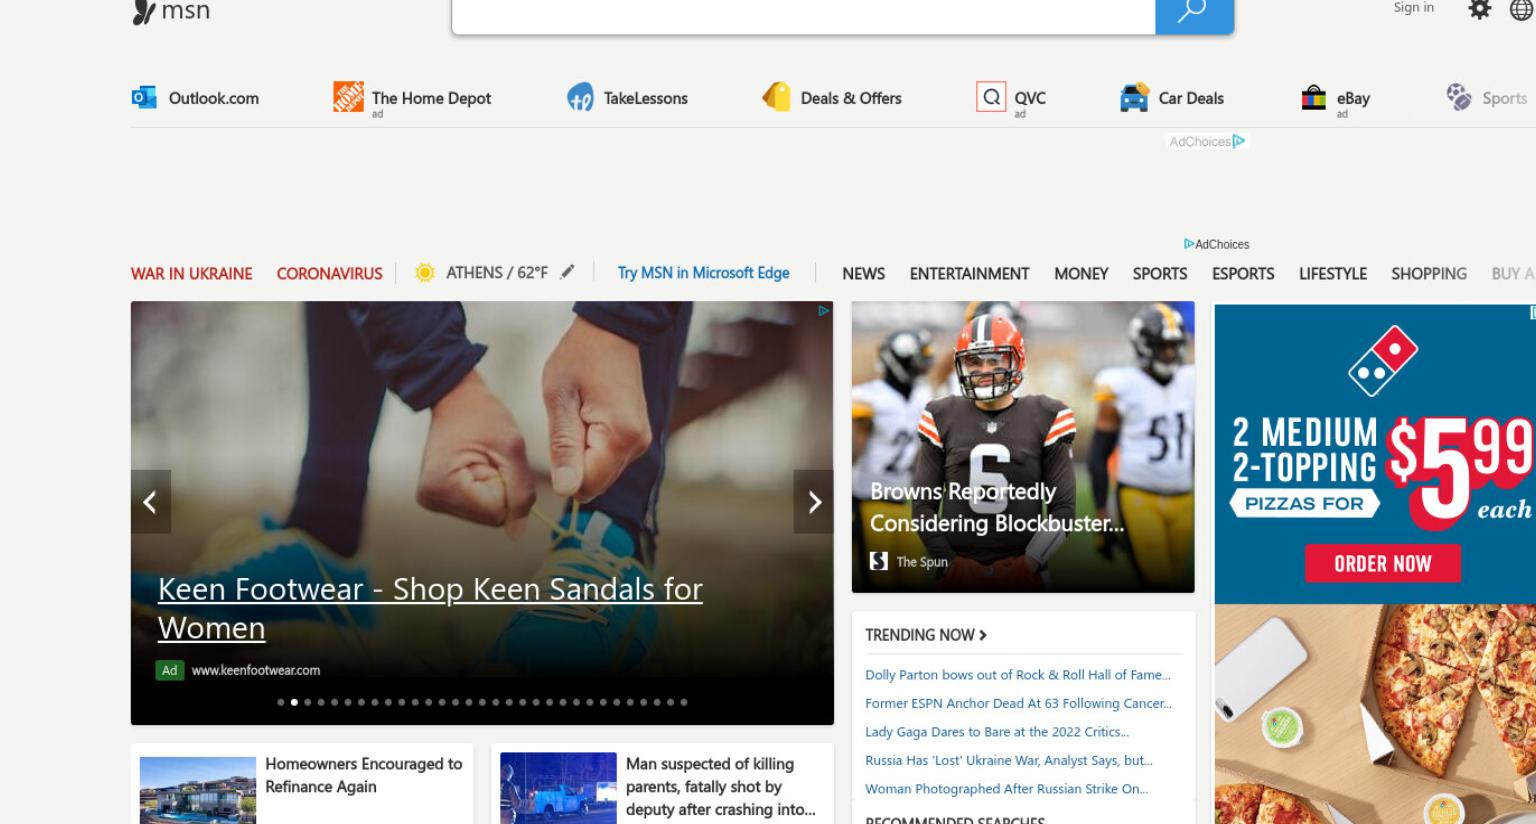1536x824 pixels.
Task: Open SPORTS navigation tab
Action: (x=1160, y=273)
